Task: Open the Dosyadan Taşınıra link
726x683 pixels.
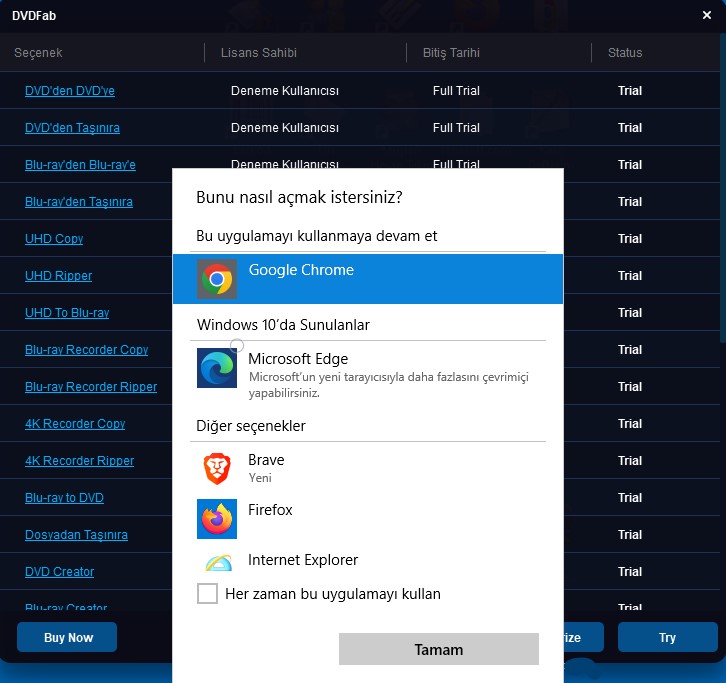Action: click(76, 535)
